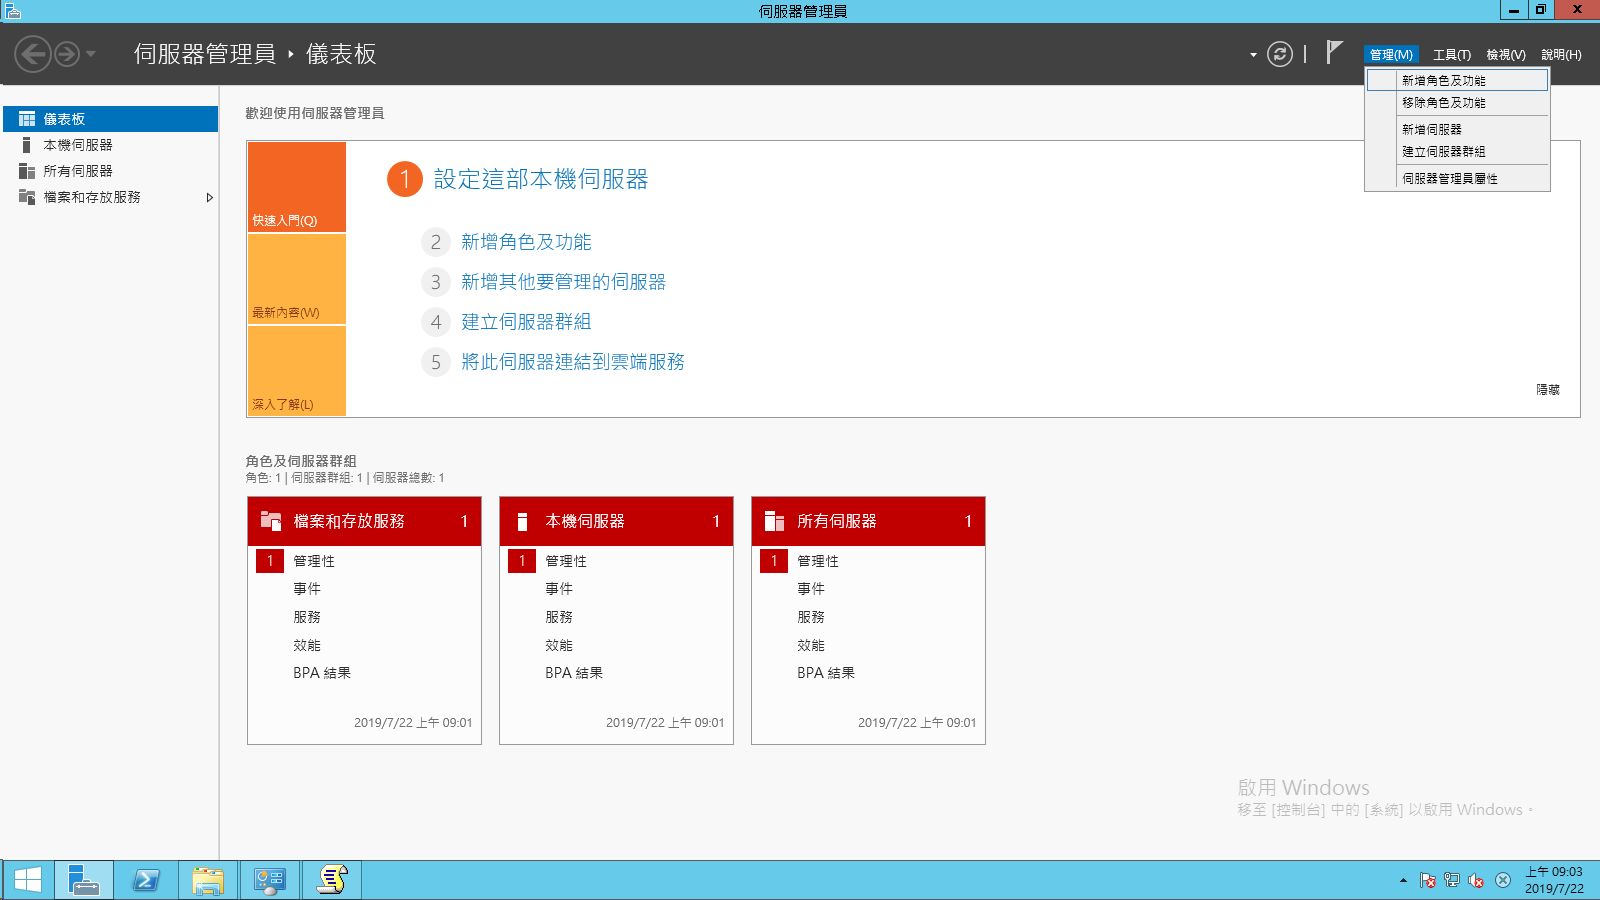
Task: Click the 建立伺服器群組 quick start link
Action: [524, 322]
